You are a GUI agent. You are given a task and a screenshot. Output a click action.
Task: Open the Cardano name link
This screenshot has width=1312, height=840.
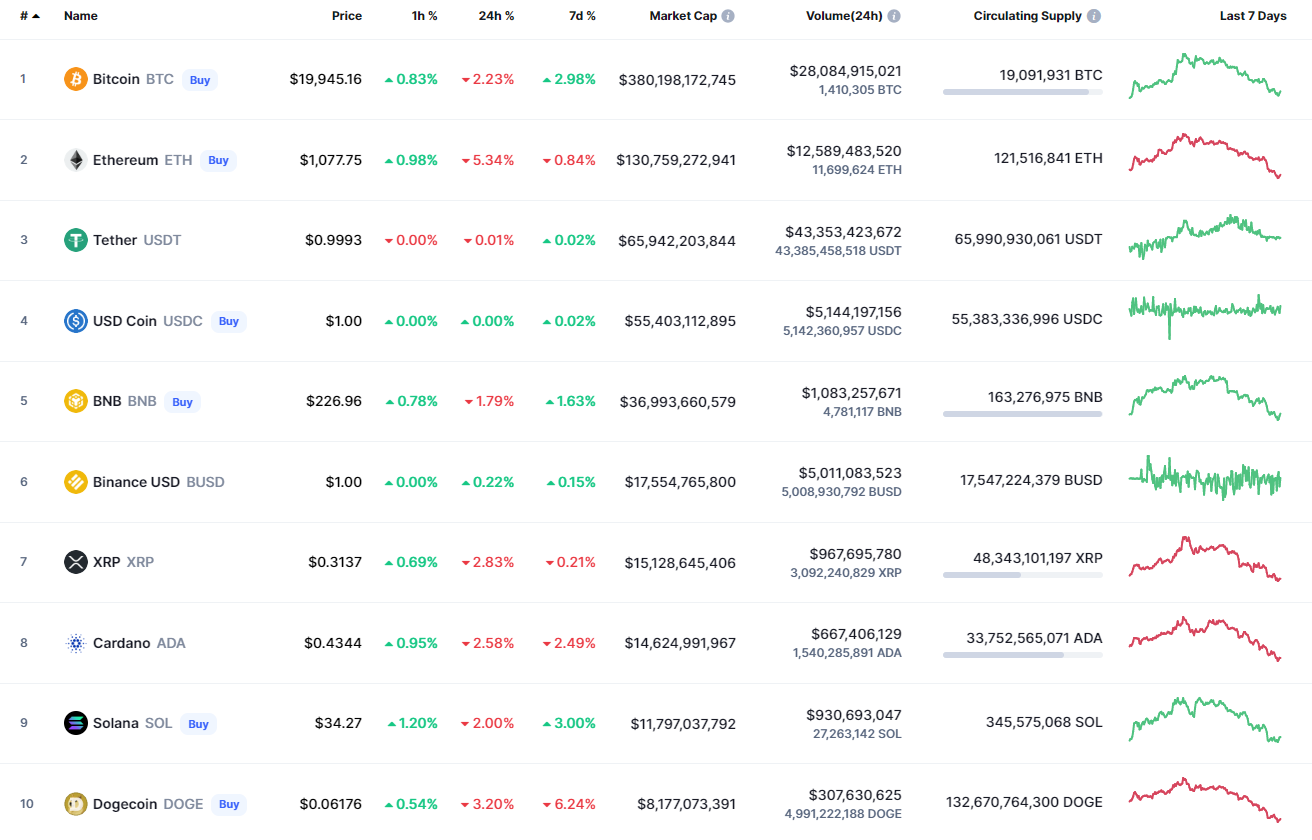(x=122, y=643)
